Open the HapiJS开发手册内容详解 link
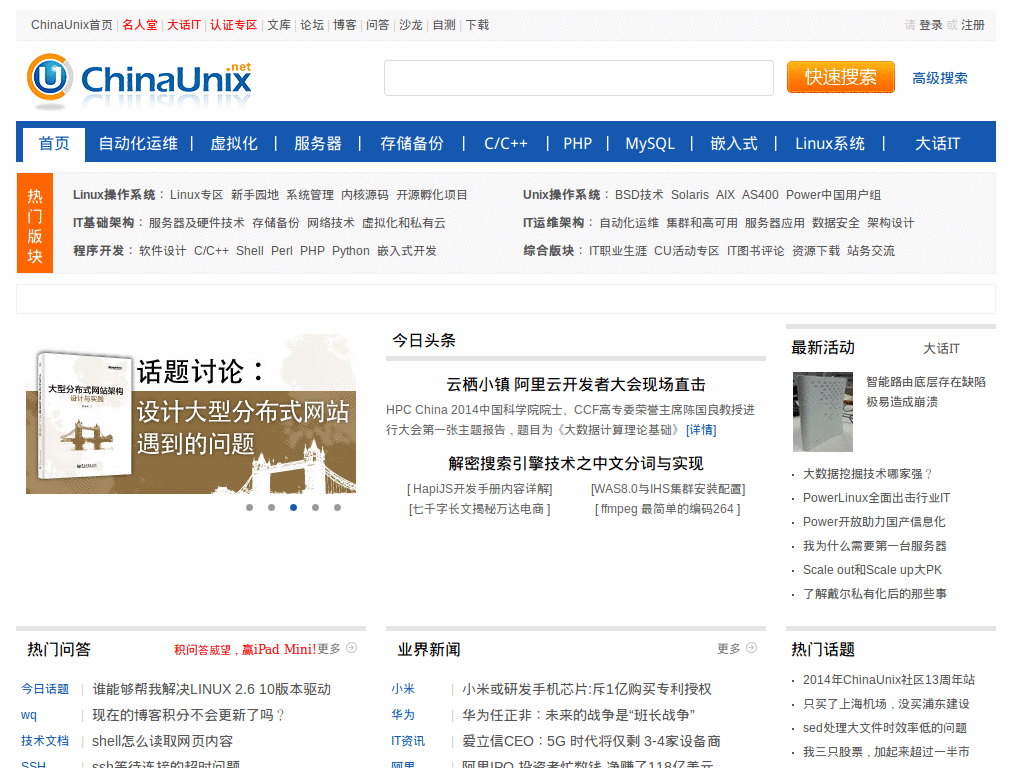Screen dimensions: 1024x768 coord(480,489)
